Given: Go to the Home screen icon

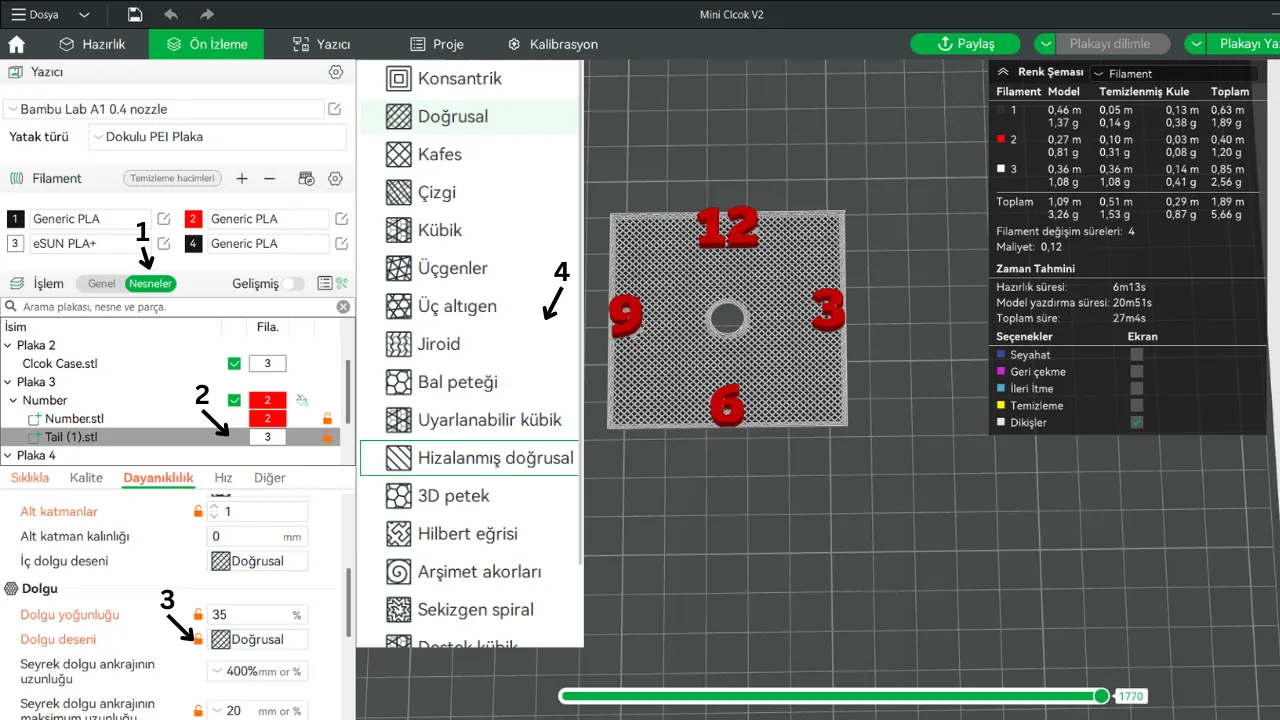Looking at the screenshot, I should (x=16, y=44).
